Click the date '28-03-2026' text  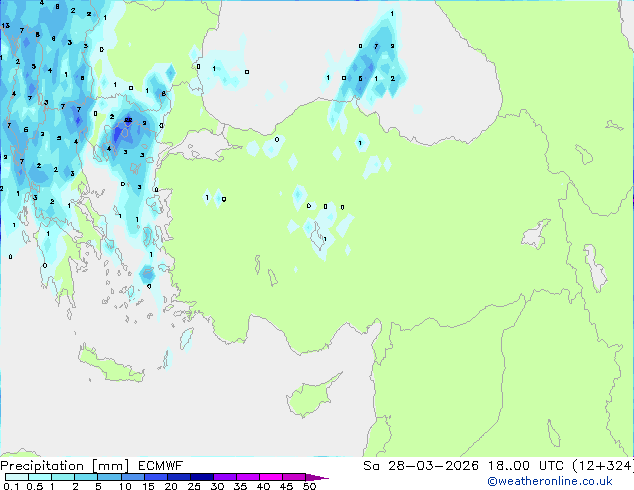433,466
